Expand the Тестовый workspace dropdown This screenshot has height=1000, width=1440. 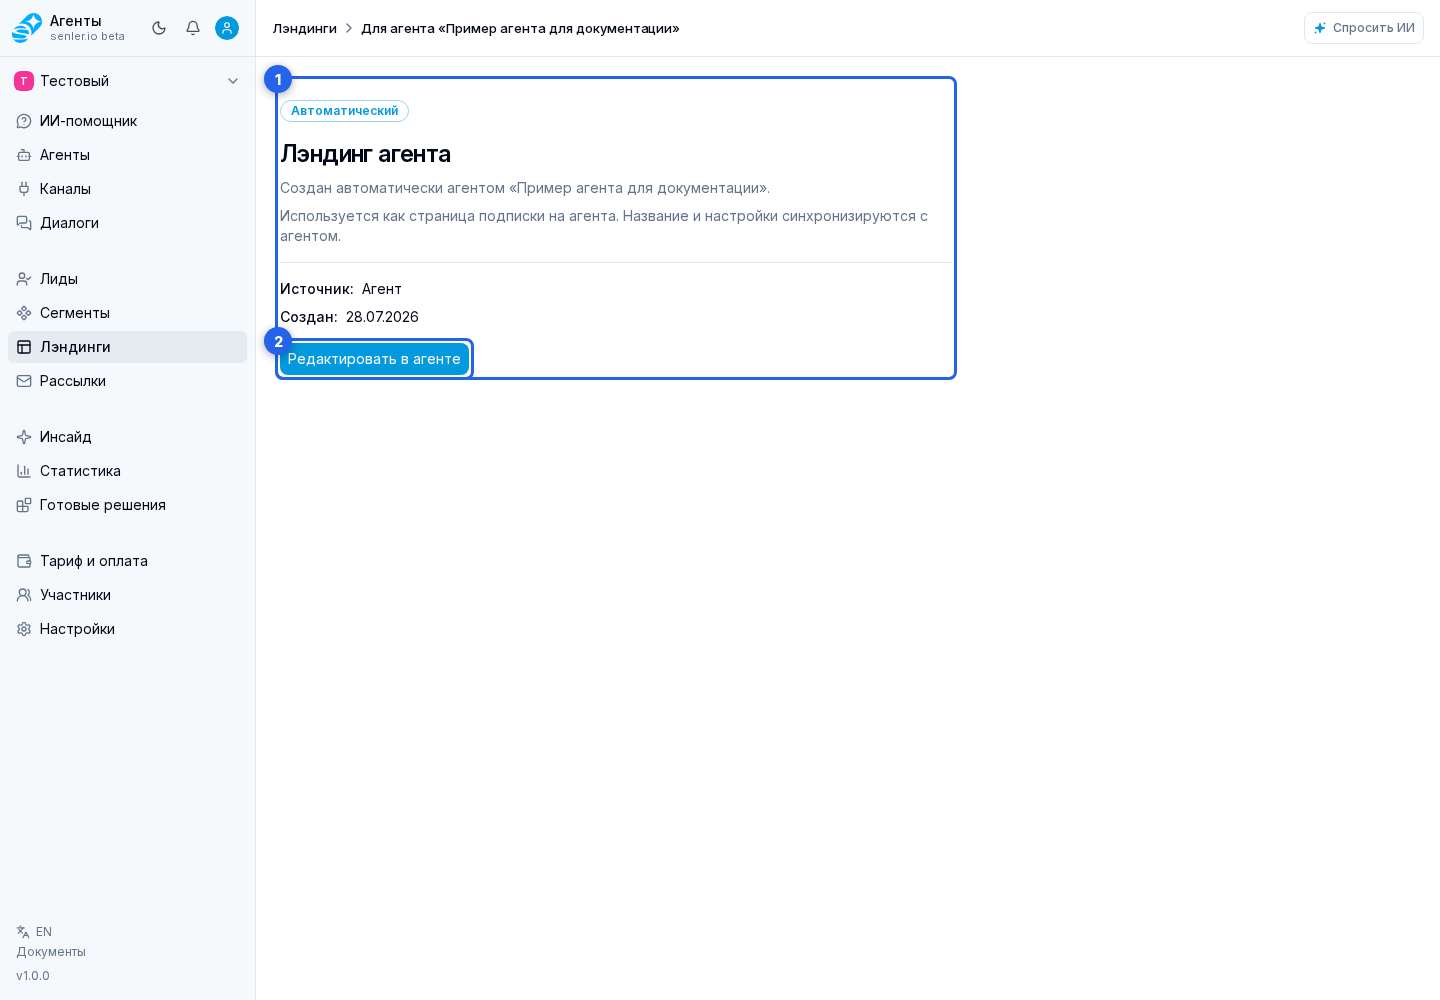128,81
